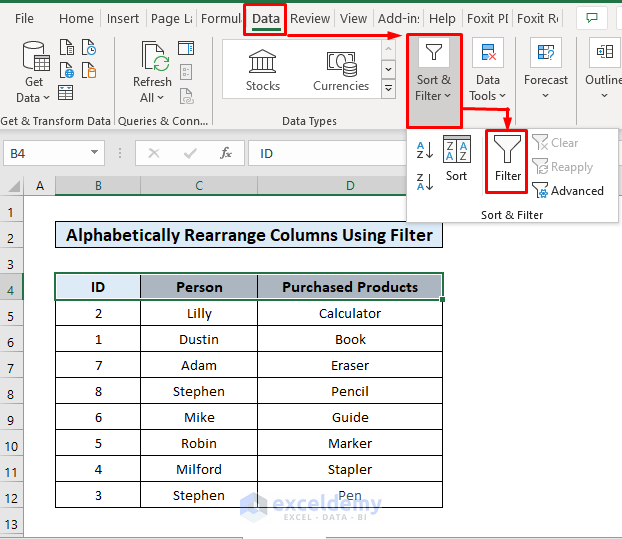Image resolution: width=622 pixels, height=539 pixels.
Task: Click the cell containing Eraser
Action: [x=350, y=365]
